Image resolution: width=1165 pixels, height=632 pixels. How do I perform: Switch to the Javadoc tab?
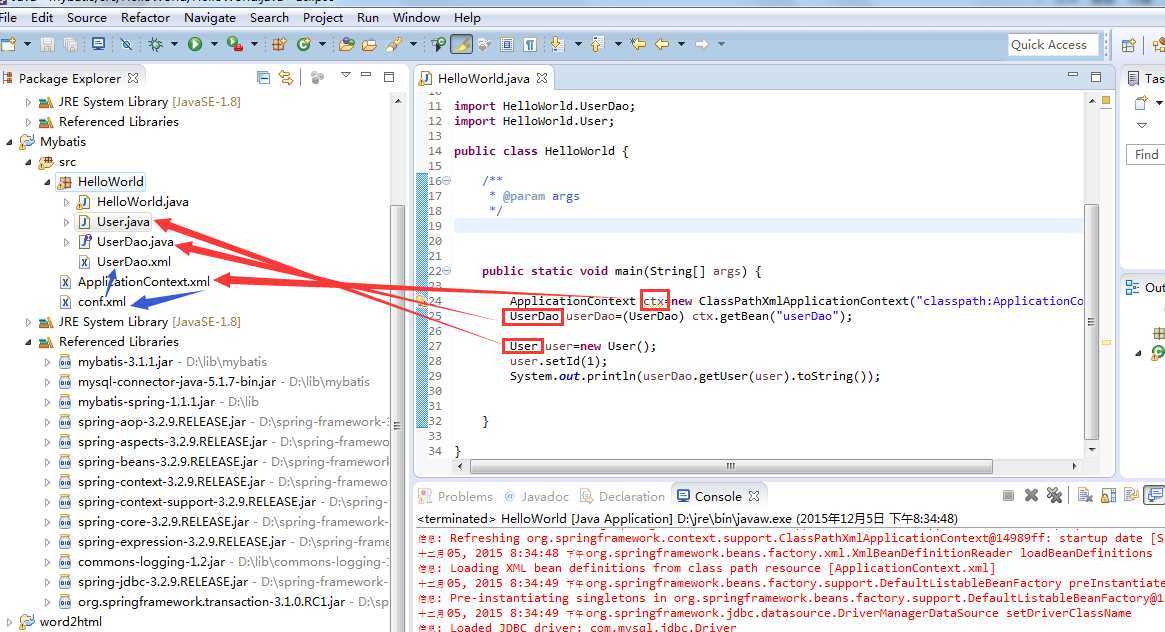536,496
